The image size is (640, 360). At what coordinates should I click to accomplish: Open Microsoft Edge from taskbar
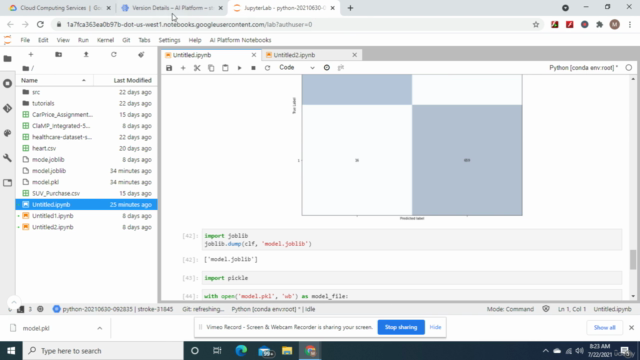[241, 351]
